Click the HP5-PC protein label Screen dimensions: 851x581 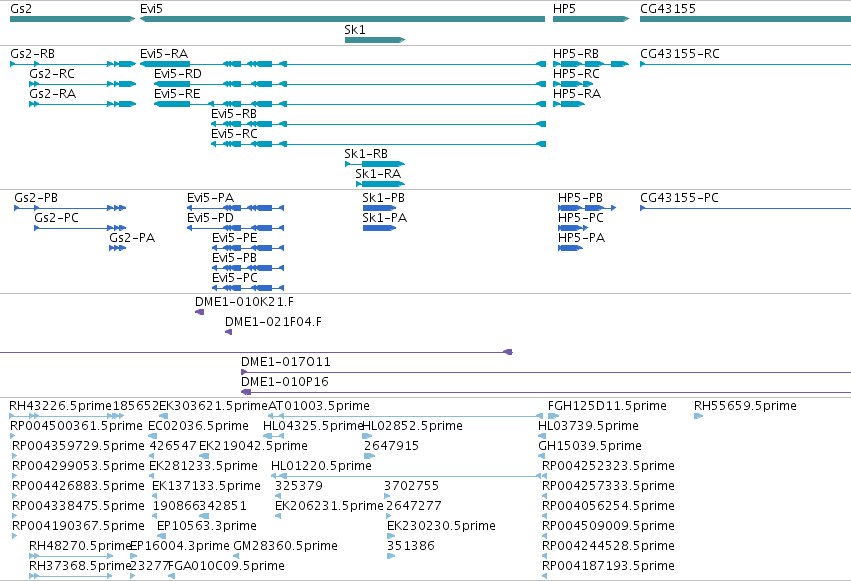point(581,219)
